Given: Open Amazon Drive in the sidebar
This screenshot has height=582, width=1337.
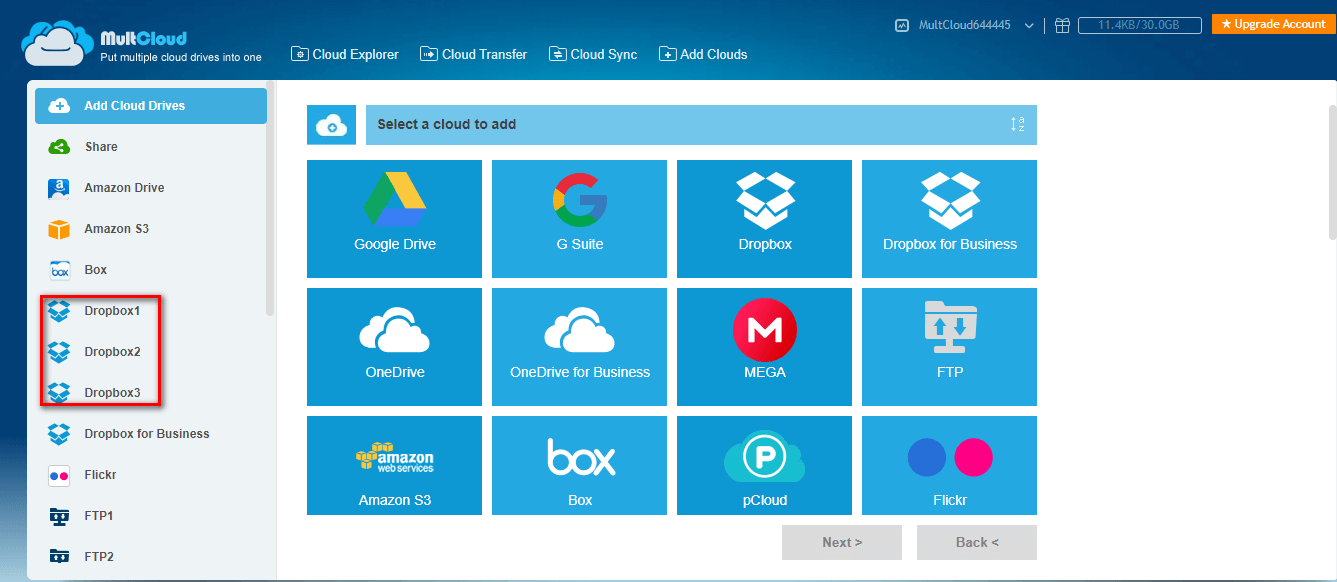Looking at the screenshot, I should 151,188.
